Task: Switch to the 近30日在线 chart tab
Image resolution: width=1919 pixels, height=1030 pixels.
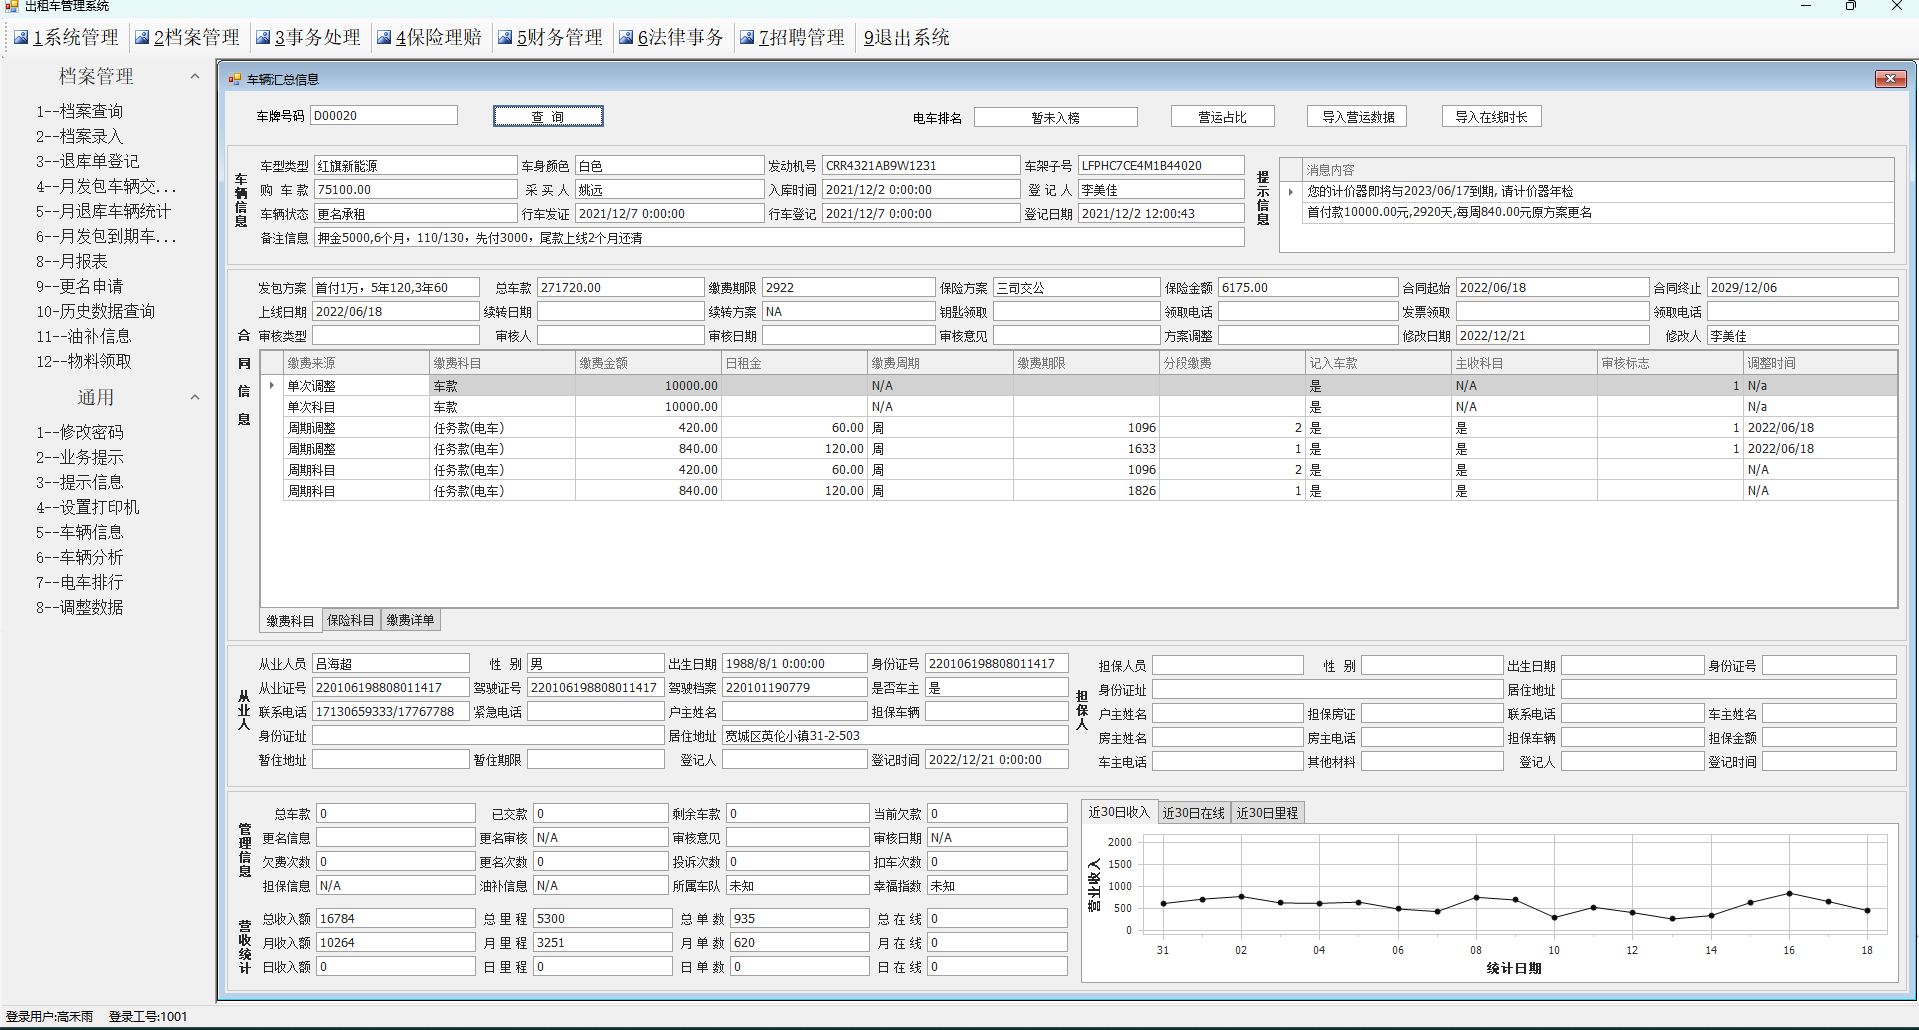Action: [1193, 813]
